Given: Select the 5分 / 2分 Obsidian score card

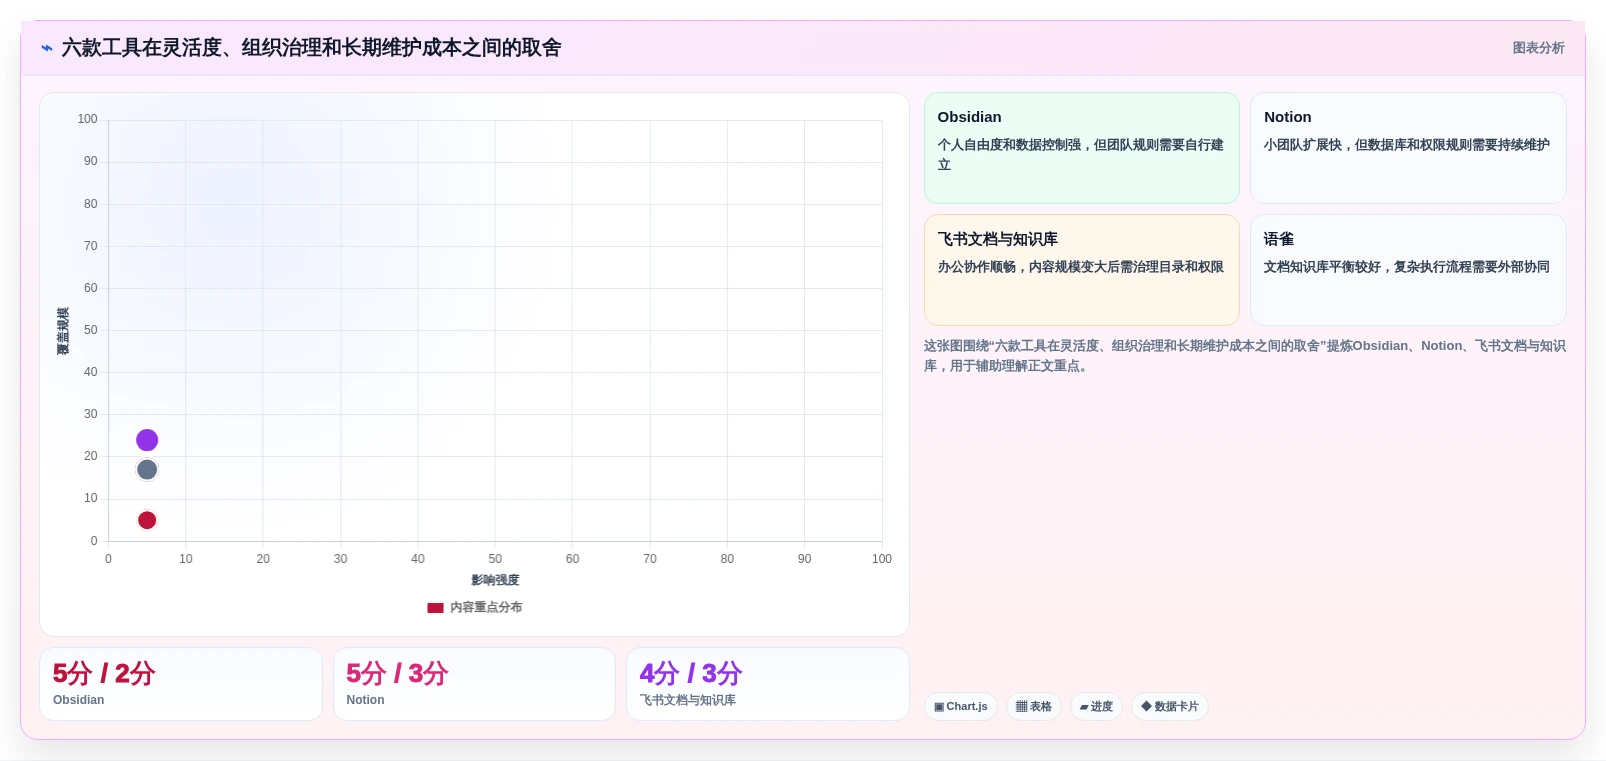Looking at the screenshot, I should coord(181,684).
